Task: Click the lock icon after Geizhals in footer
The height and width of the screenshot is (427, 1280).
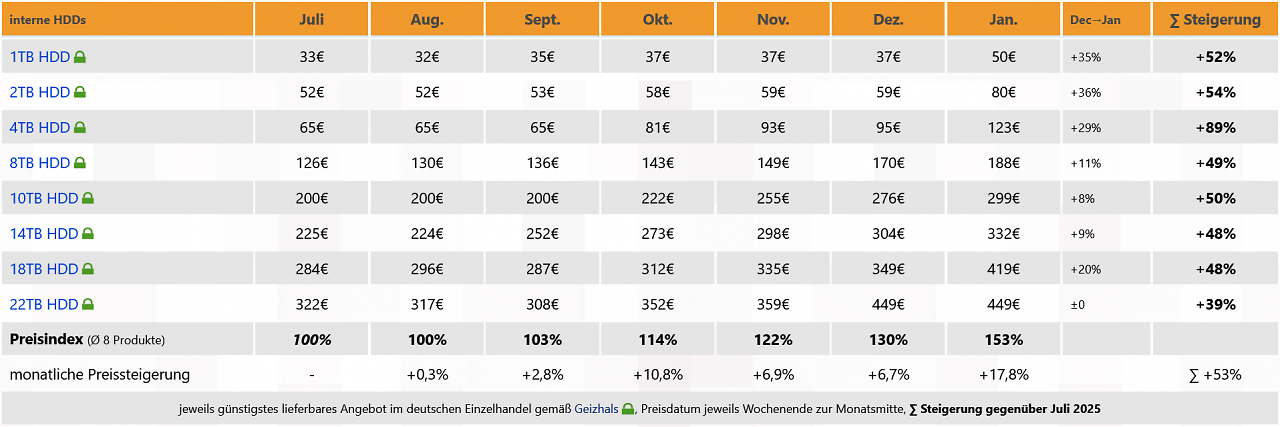Action: [x=627, y=409]
